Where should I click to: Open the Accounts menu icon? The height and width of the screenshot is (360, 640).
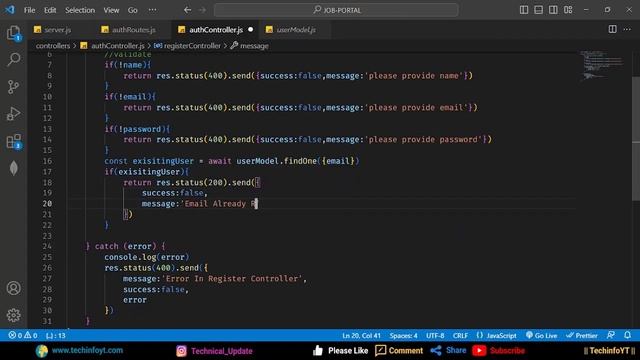click(13, 288)
